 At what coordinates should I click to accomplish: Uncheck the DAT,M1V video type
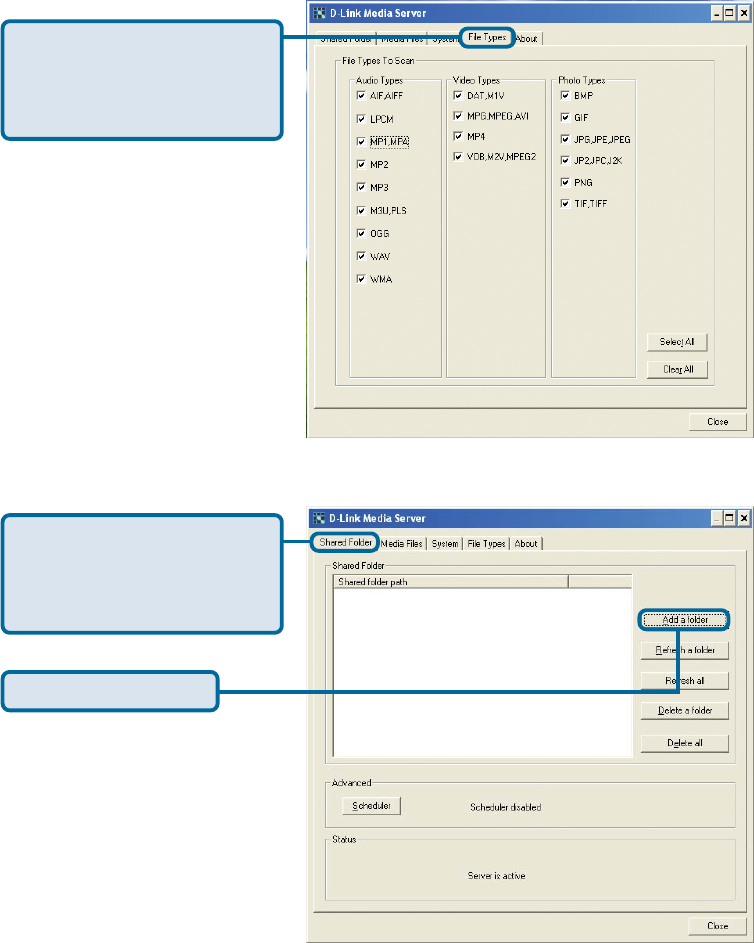click(458, 96)
